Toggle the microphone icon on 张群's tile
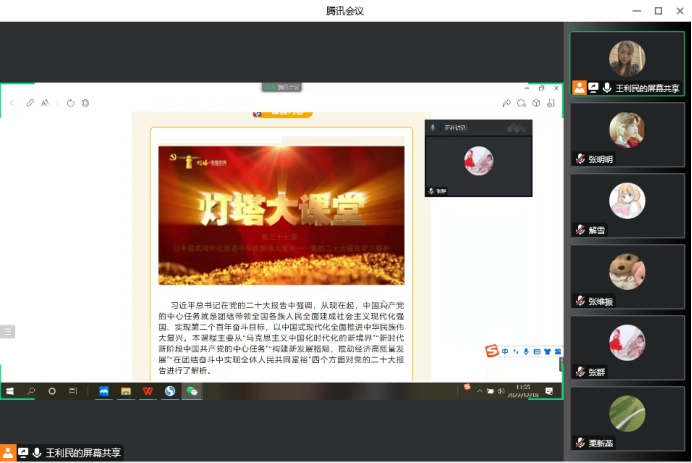 (580, 371)
